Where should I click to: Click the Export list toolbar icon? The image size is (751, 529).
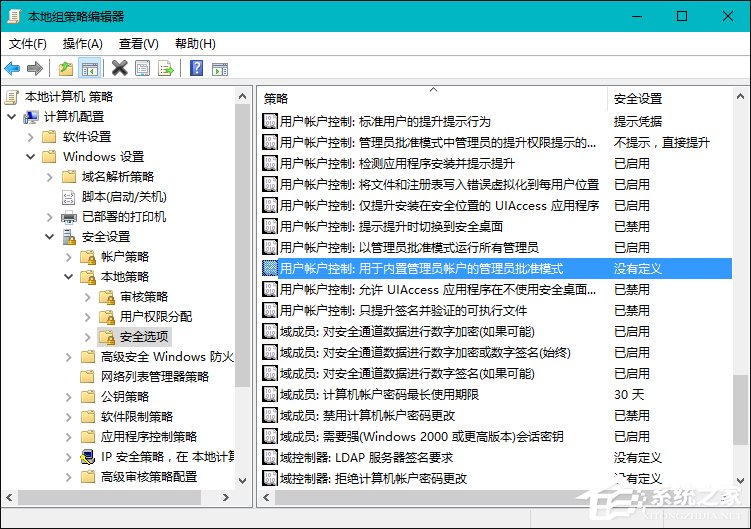[x=166, y=69]
